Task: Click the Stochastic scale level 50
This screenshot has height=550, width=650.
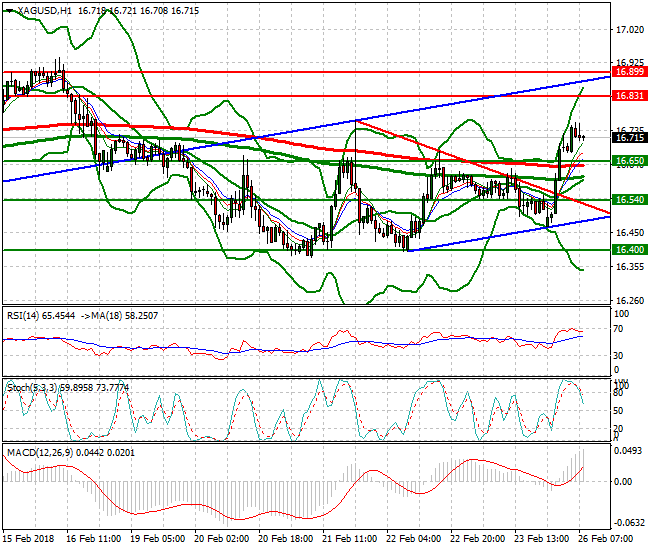Action: (x=618, y=411)
